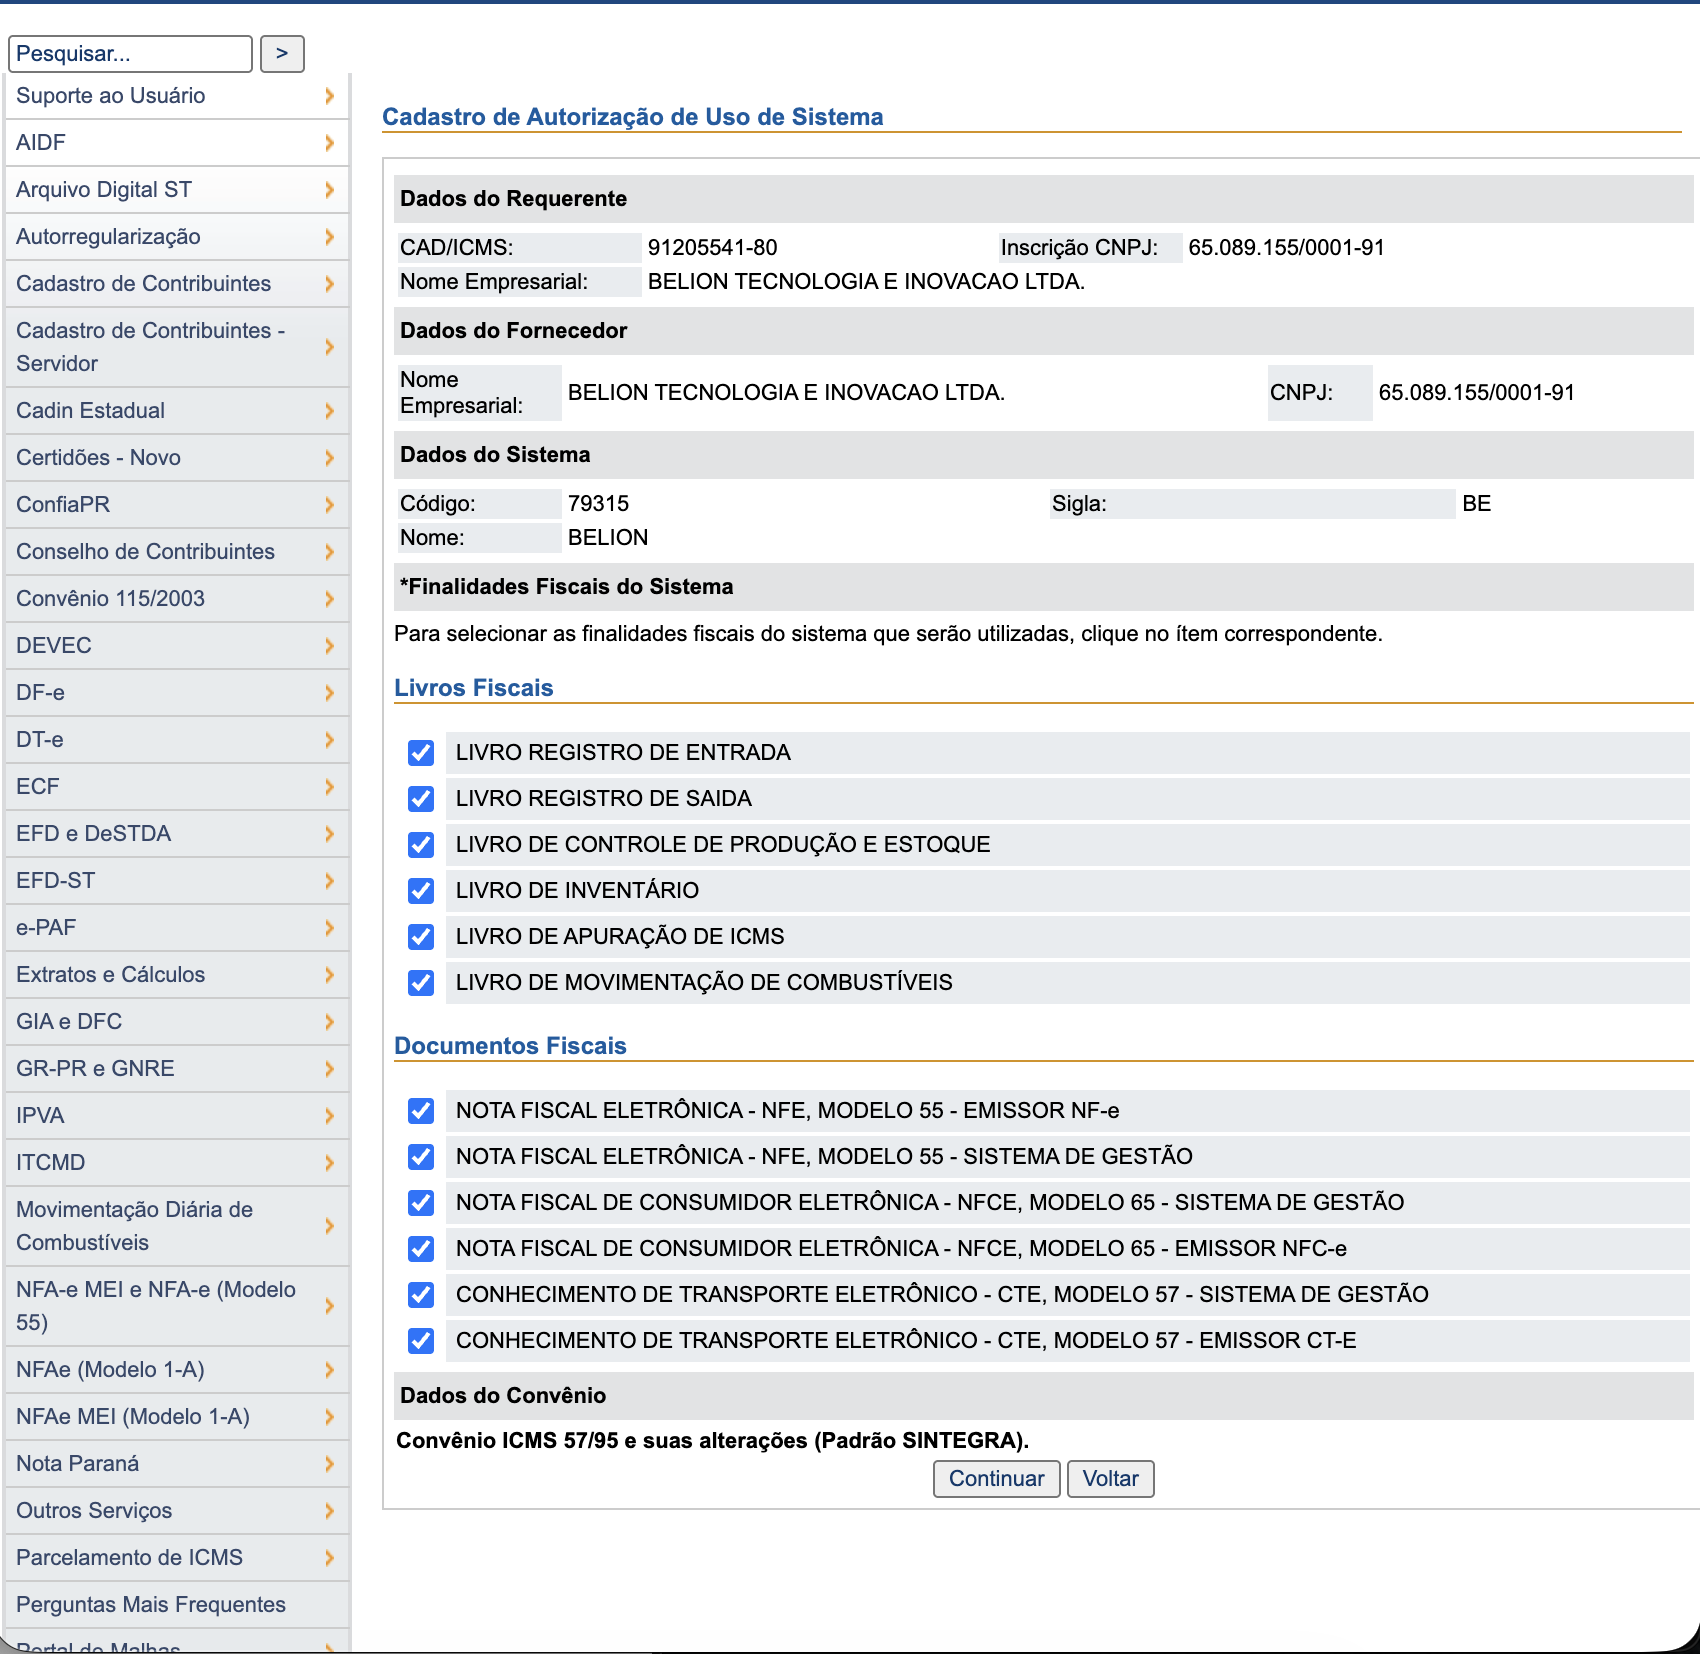Image resolution: width=1700 pixels, height=1654 pixels.
Task: Uncheck NFCE MODELO 65 SISTEMA DE GESTÃO checkbox
Action: click(421, 1203)
